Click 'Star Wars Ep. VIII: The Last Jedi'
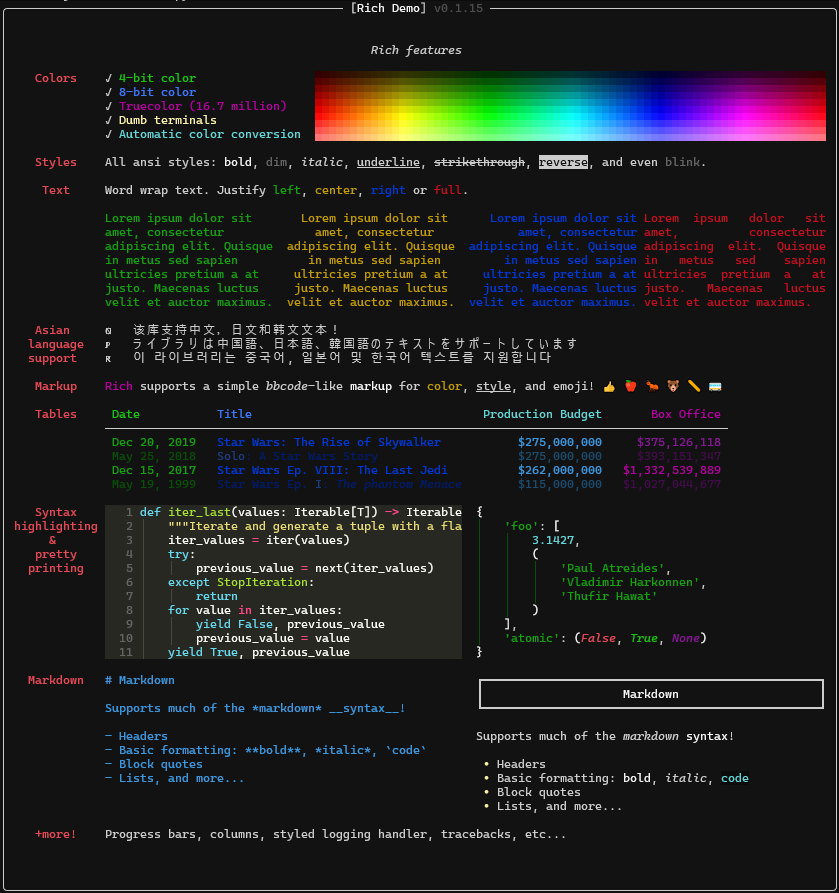This screenshot has width=839, height=893. (x=332, y=470)
